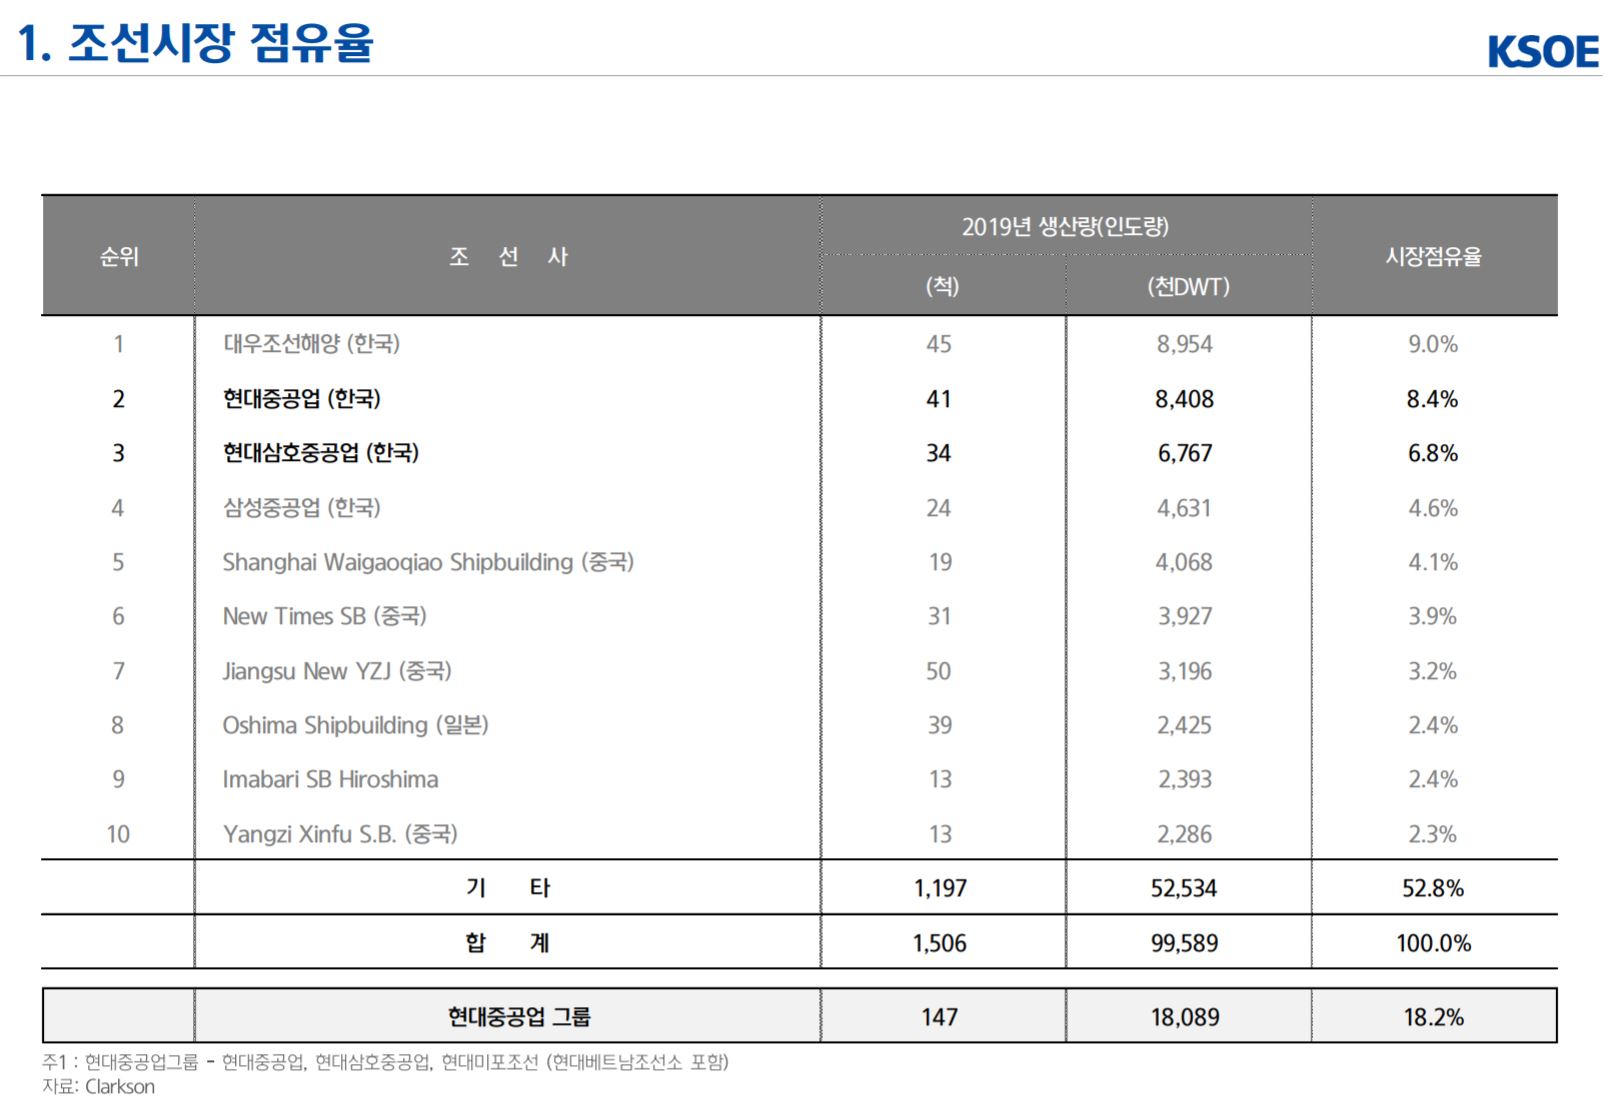The image size is (1619, 1103).
Task: Click the total value 99,589
Action: [1184, 943]
